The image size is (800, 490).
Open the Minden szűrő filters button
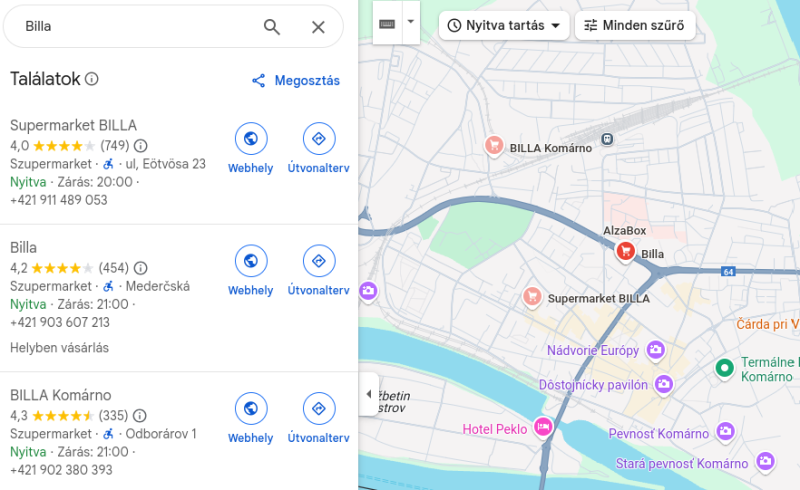point(635,26)
